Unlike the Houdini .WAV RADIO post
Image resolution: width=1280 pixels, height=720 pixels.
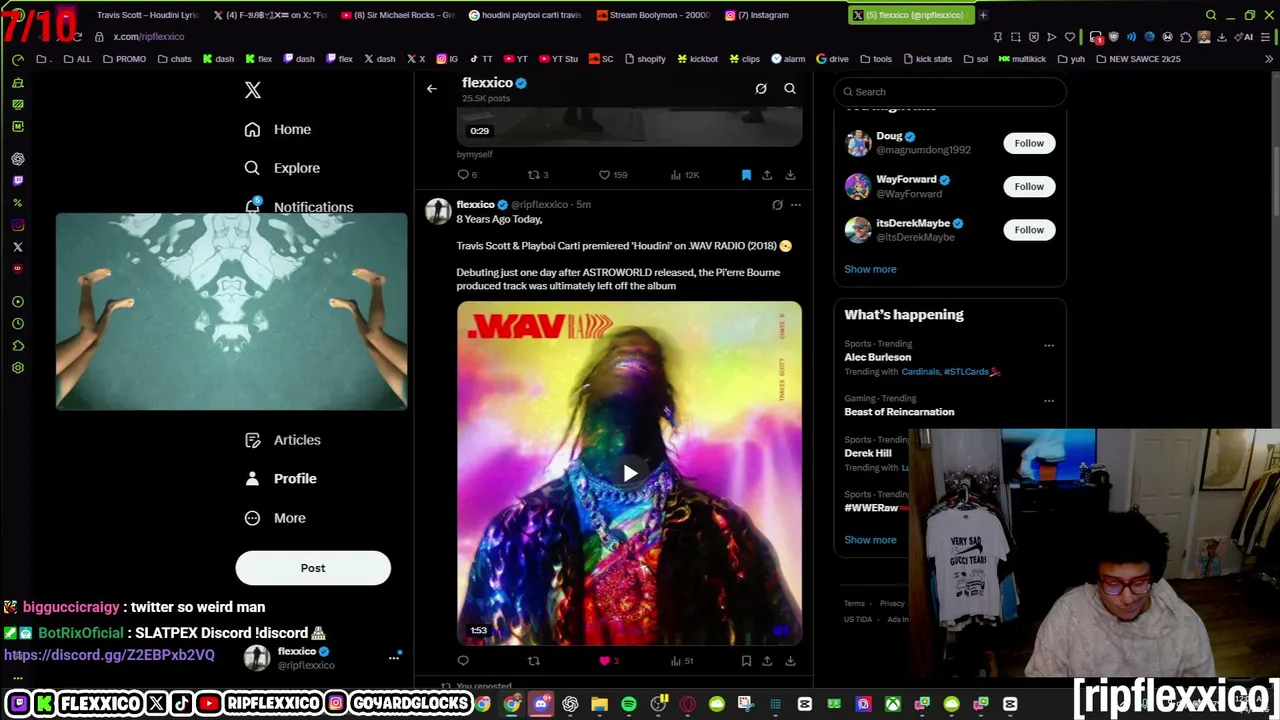click(x=608, y=661)
